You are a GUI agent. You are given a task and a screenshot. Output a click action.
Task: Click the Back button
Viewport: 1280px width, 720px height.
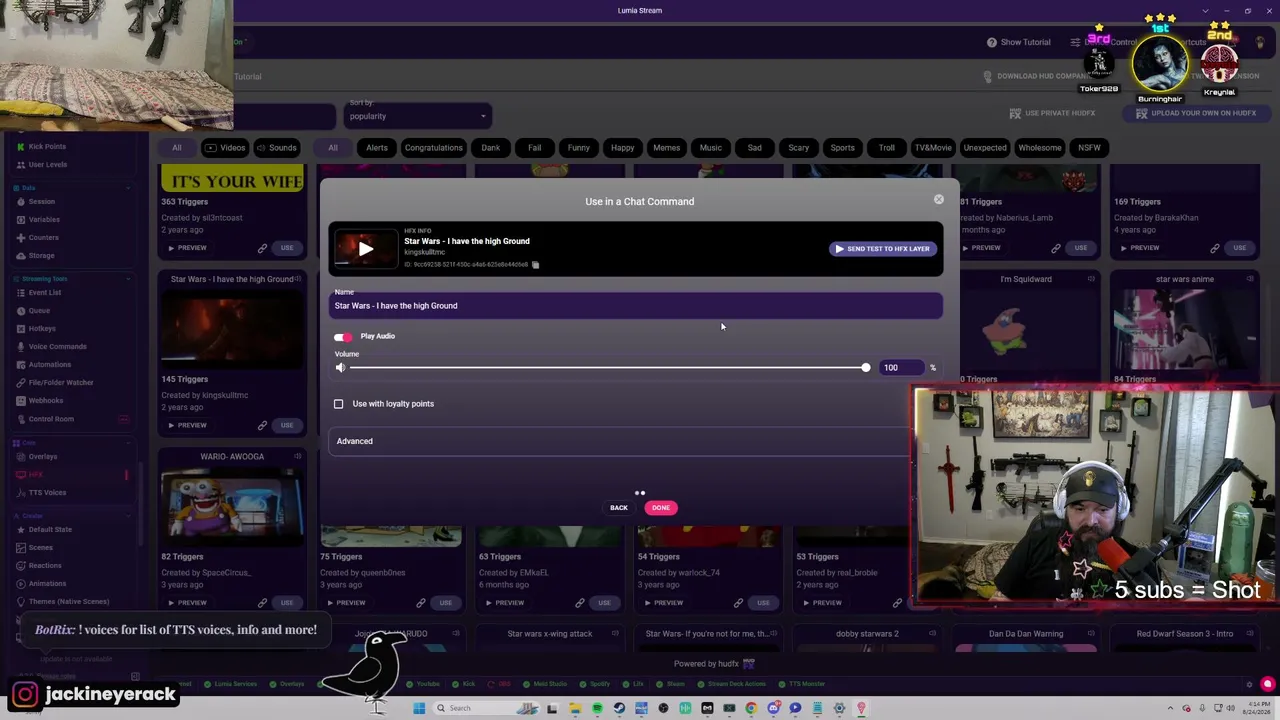[x=619, y=508]
